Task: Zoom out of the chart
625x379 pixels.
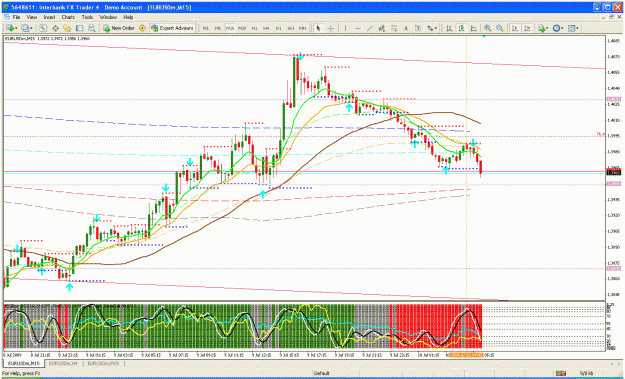Action: click(500, 28)
